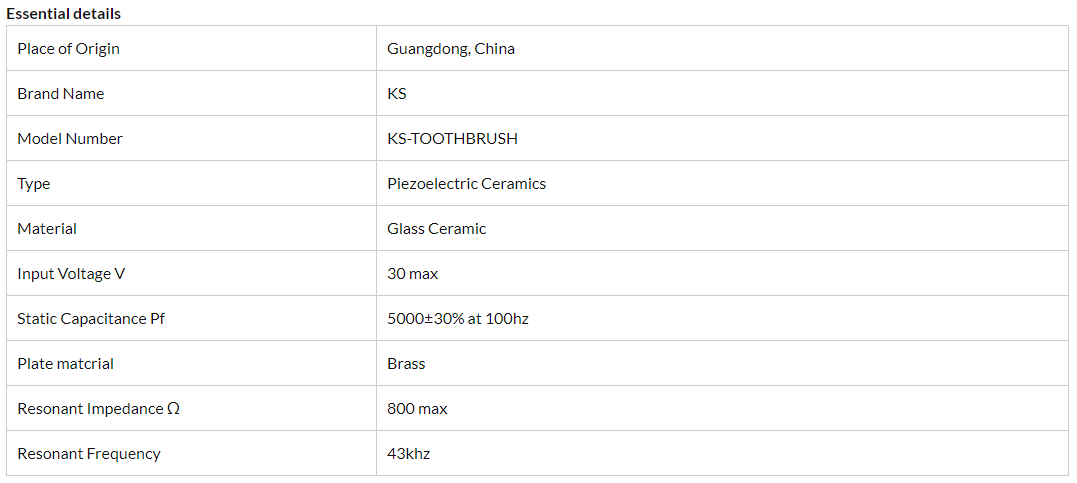Viewport: 1077px width, 483px height.
Task: Click the 43khz resonant frequency value
Action: [x=408, y=454]
